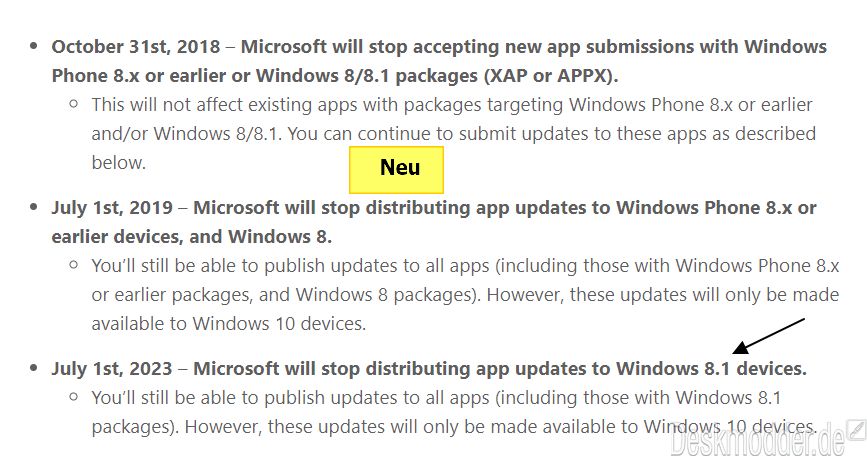
Task: Click the Deskmodder.de watermark pencil icon
Action: pyautogui.click(x=858, y=428)
